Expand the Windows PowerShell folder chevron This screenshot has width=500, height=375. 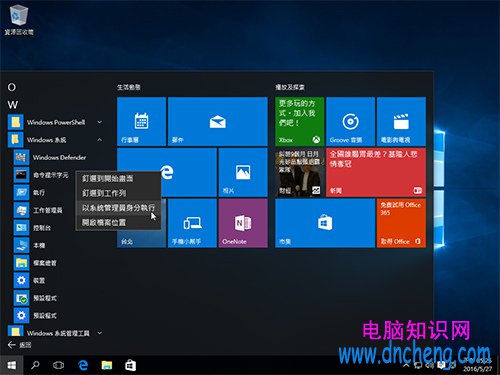100,122
